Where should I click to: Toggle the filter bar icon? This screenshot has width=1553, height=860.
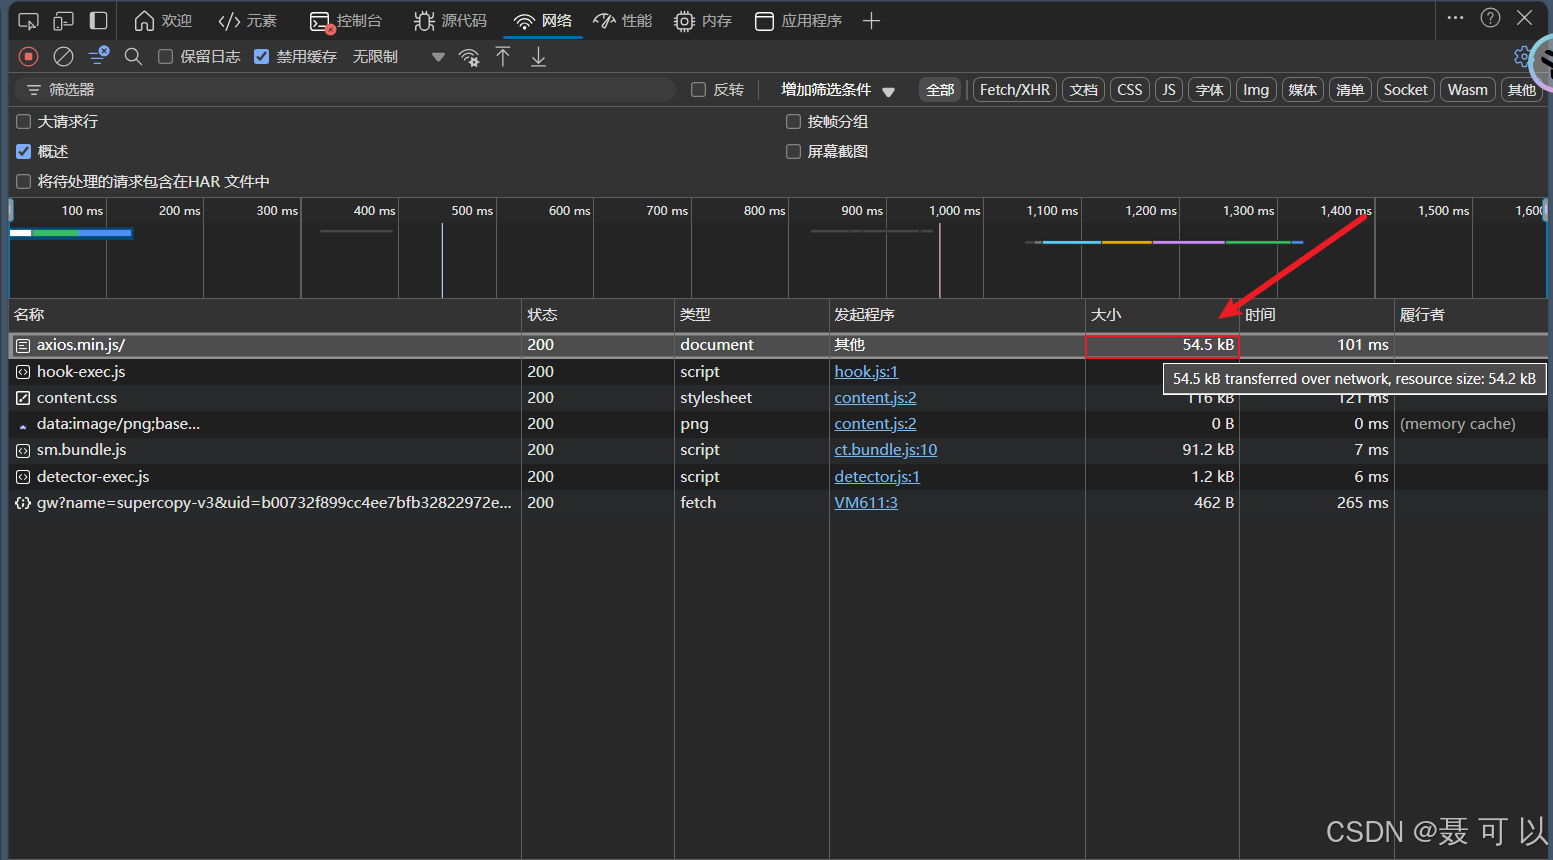[x=98, y=57]
